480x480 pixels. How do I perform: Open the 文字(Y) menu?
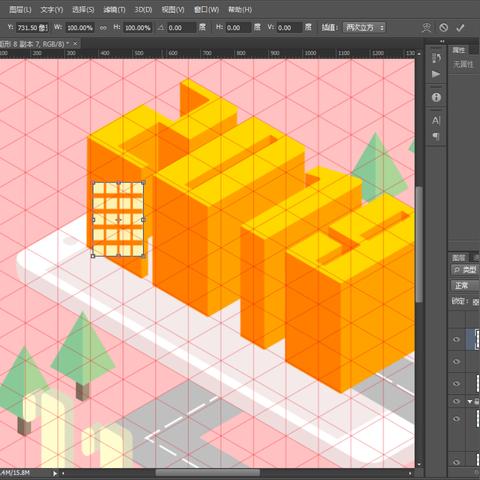[x=52, y=10]
